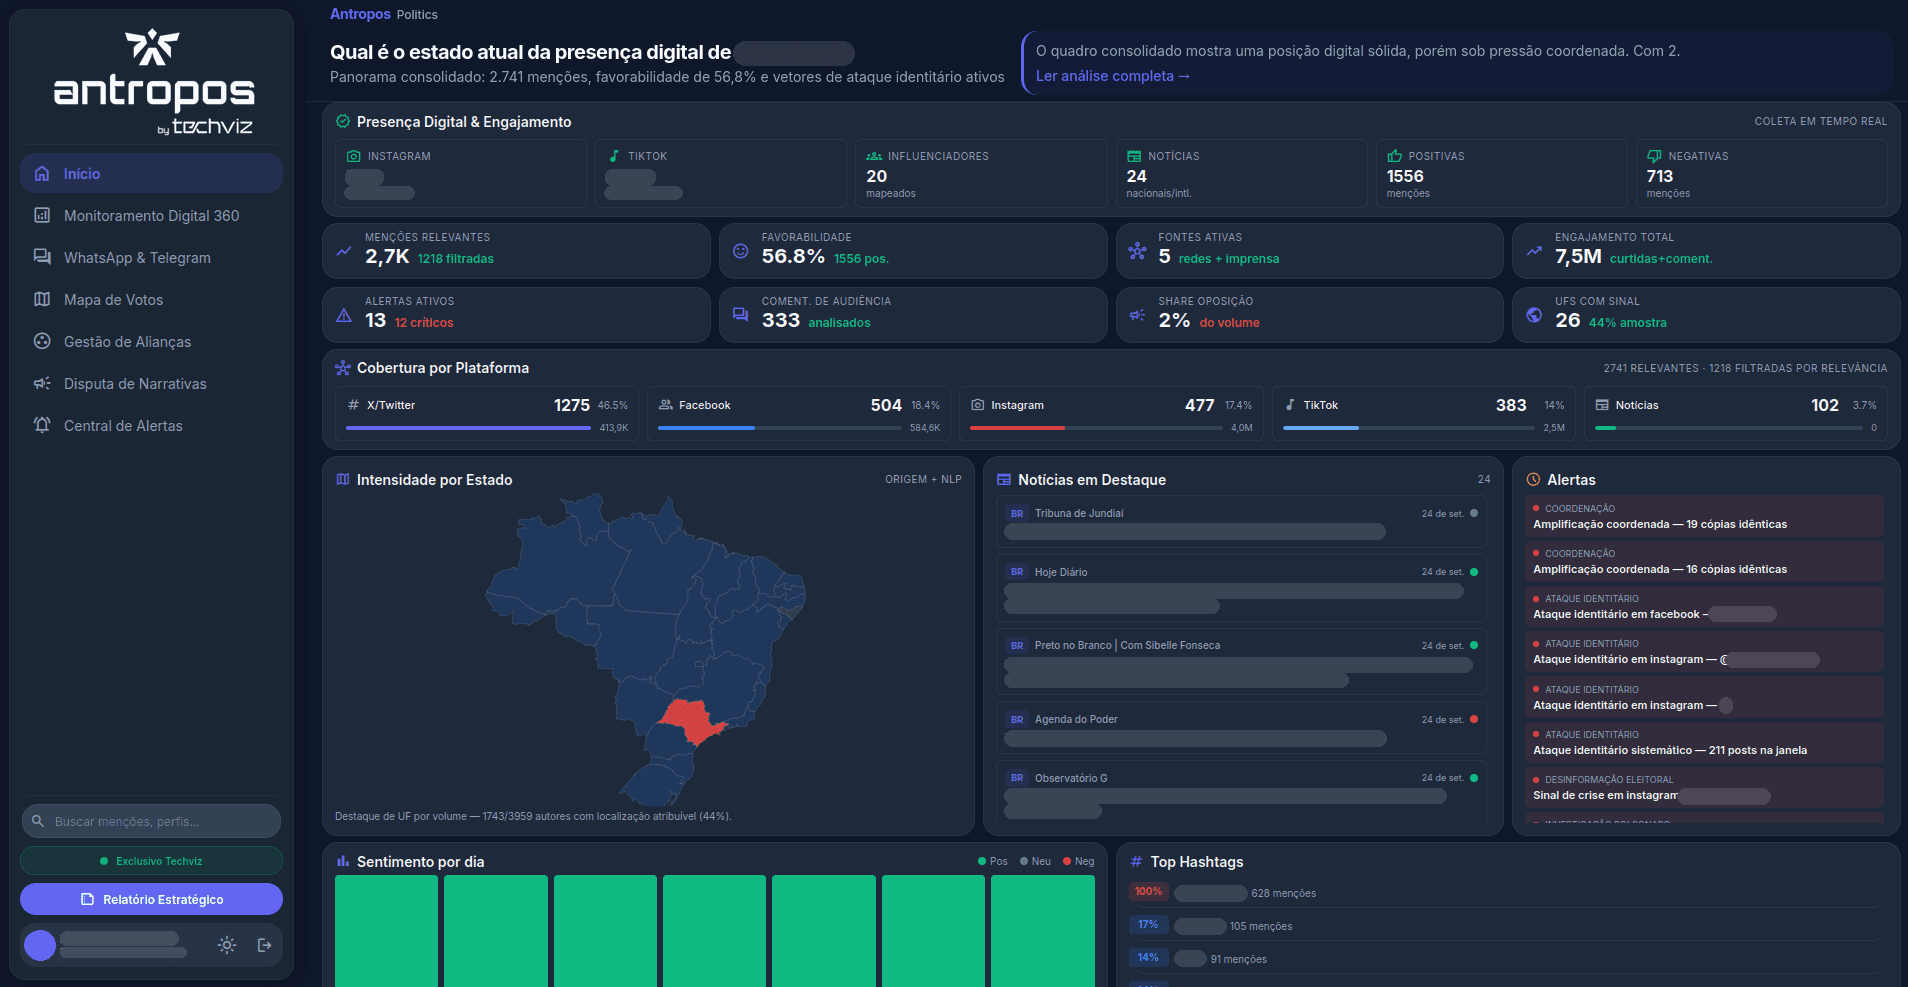Viewport: 1908px width, 987px height.
Task: Open Ataque identitário em facebook alert
Action: tap(1704, 606)
